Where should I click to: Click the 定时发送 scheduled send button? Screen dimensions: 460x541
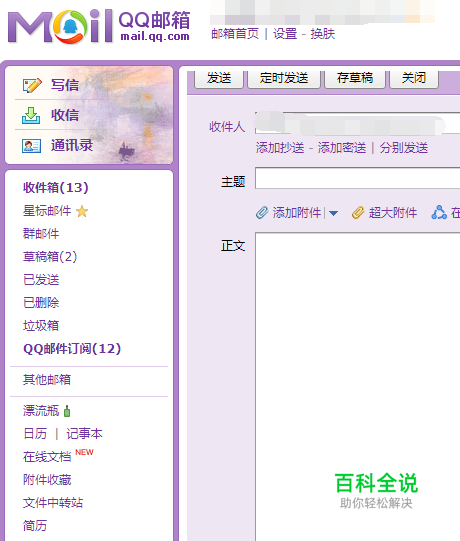(284, 79)
